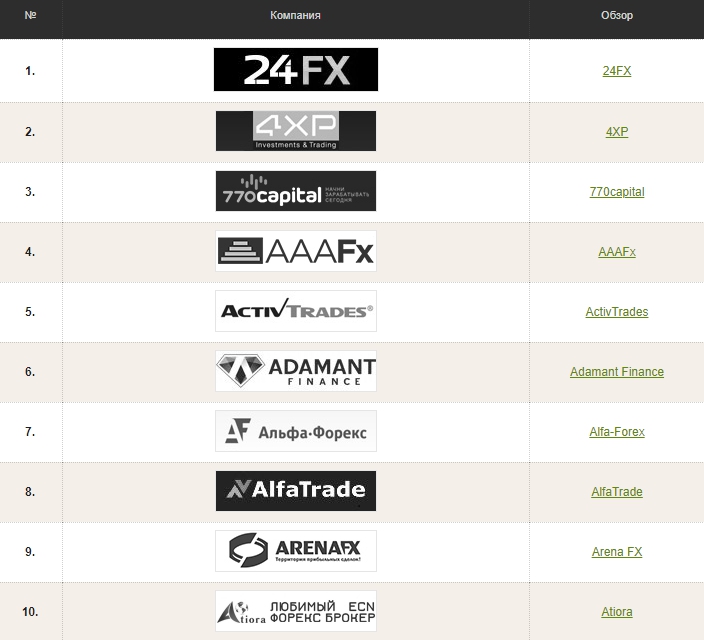Viewport: 704px width, 640px height.
Task: Click the 4XP Investments & Trading logo
Action: 296,131
